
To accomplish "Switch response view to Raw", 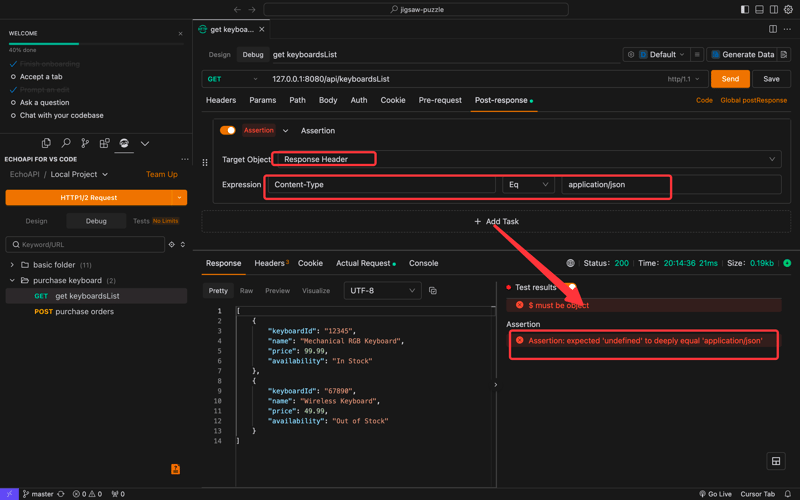I will [x=246, y=291].
